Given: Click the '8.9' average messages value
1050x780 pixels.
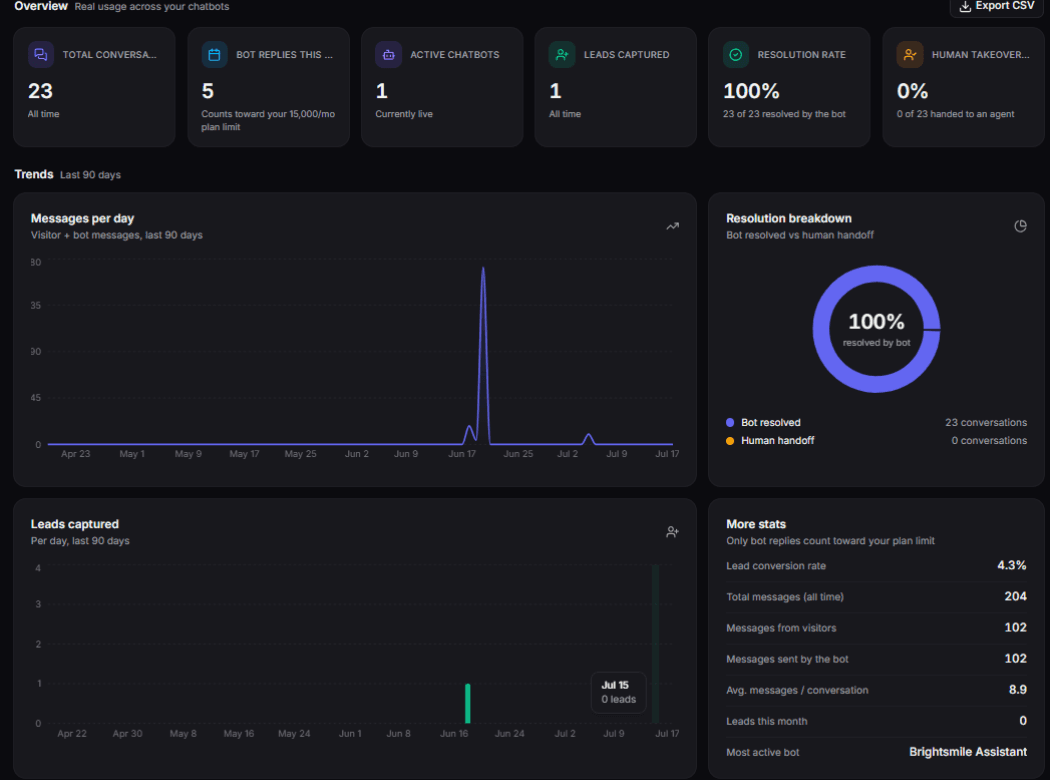Looking at the screenshot, I should [x=1018, y=690].
